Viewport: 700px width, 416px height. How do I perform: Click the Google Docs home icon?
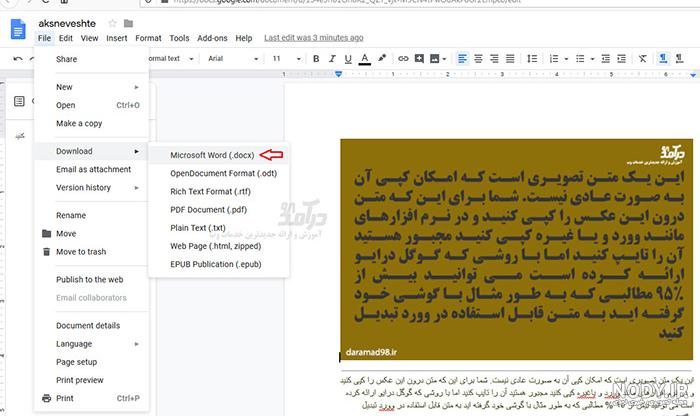click(x=18, y=29)
